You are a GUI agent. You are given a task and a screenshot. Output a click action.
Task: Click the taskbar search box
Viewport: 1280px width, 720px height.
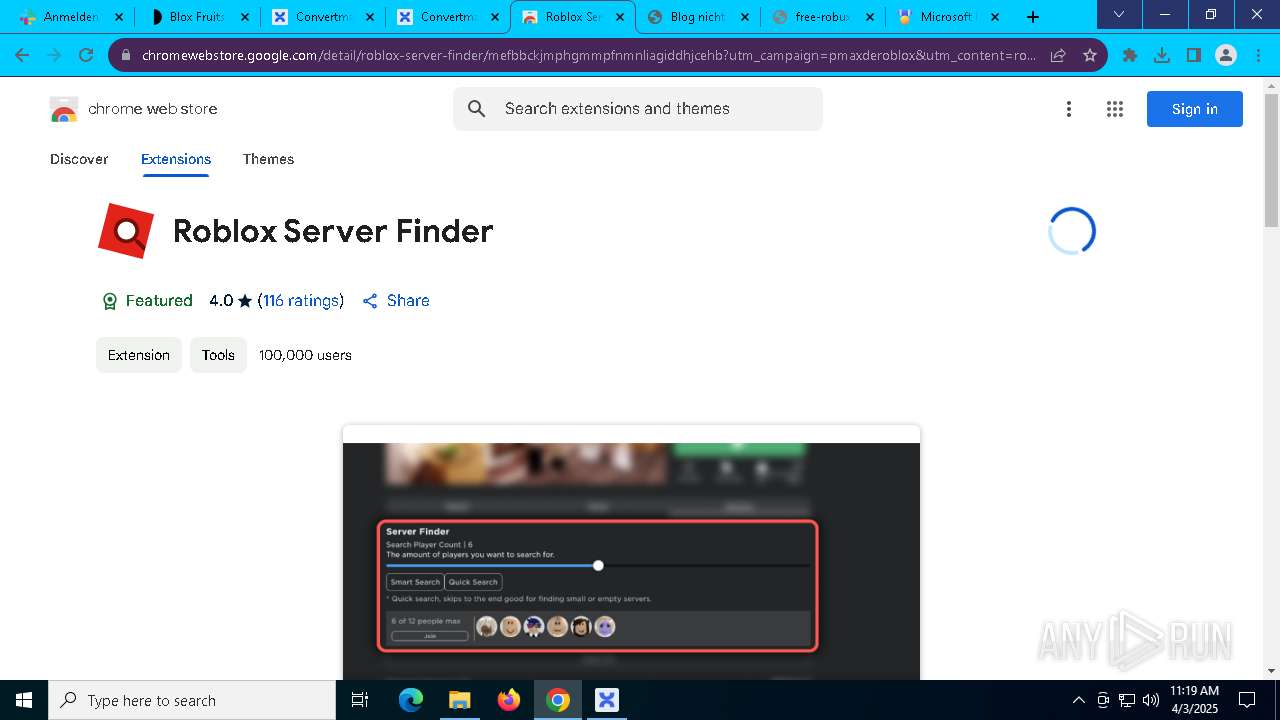click(x=192, y=700)
